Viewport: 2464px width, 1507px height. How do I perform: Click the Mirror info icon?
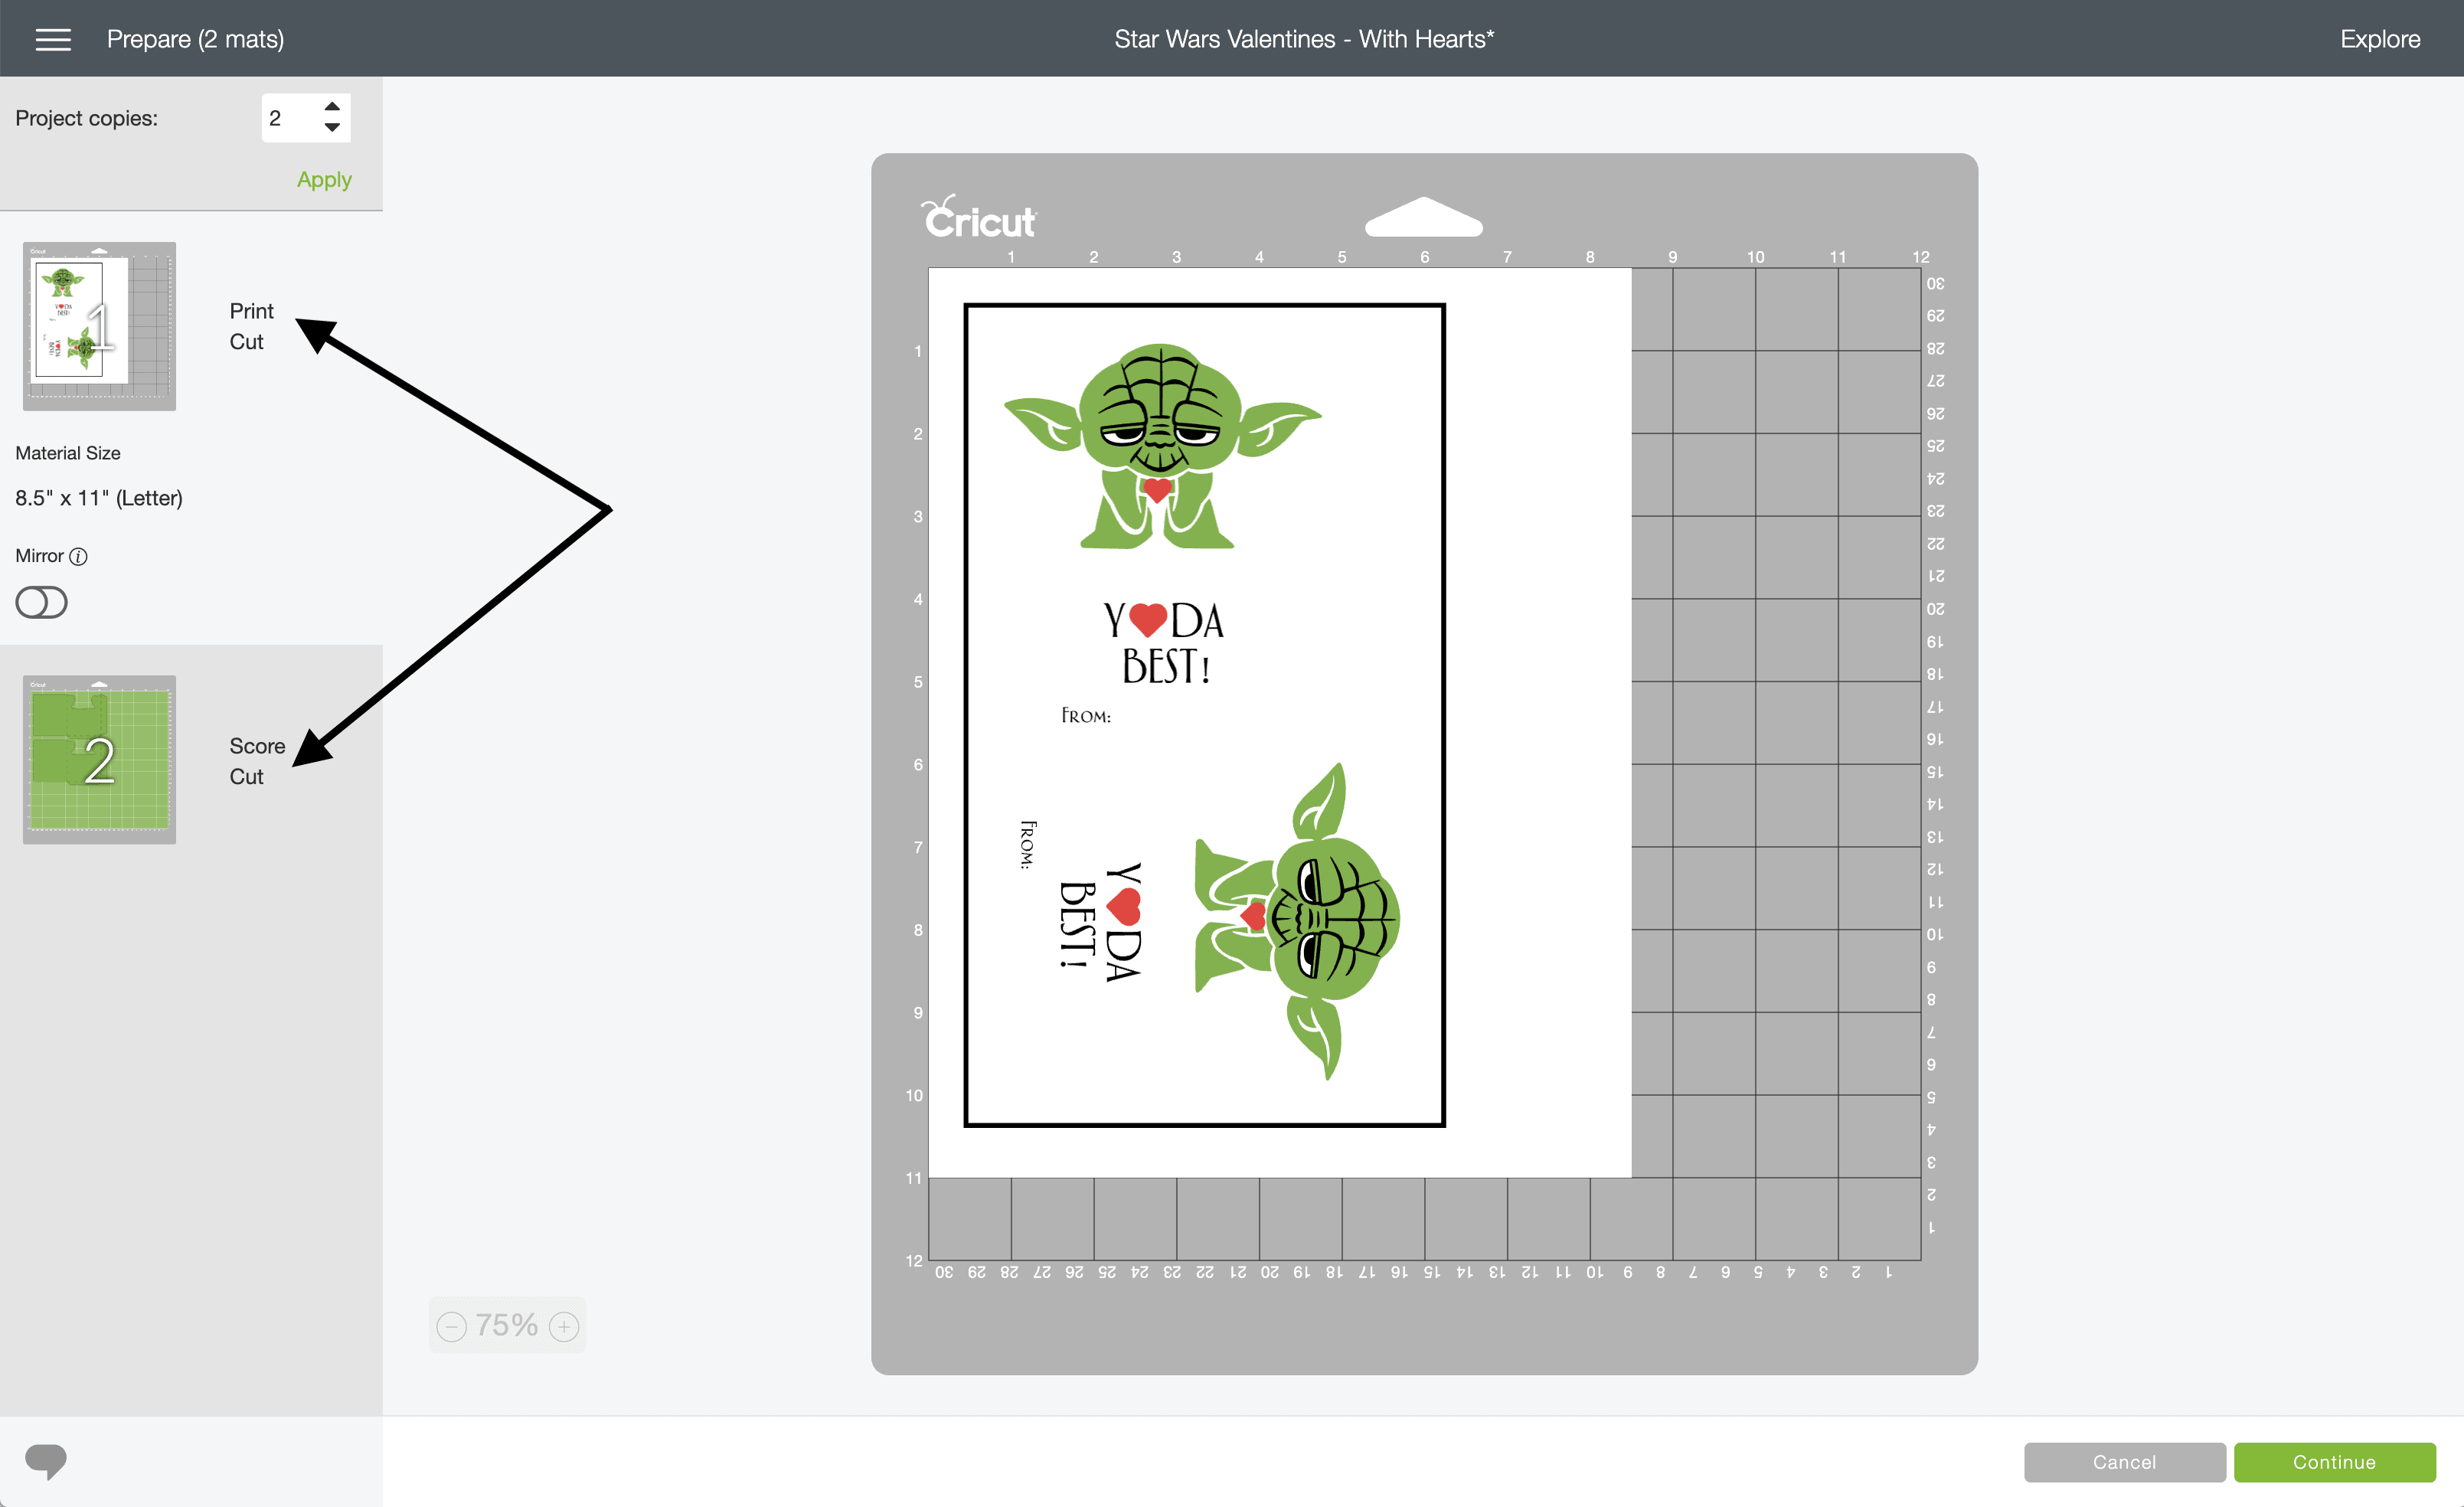coord(79,557)
